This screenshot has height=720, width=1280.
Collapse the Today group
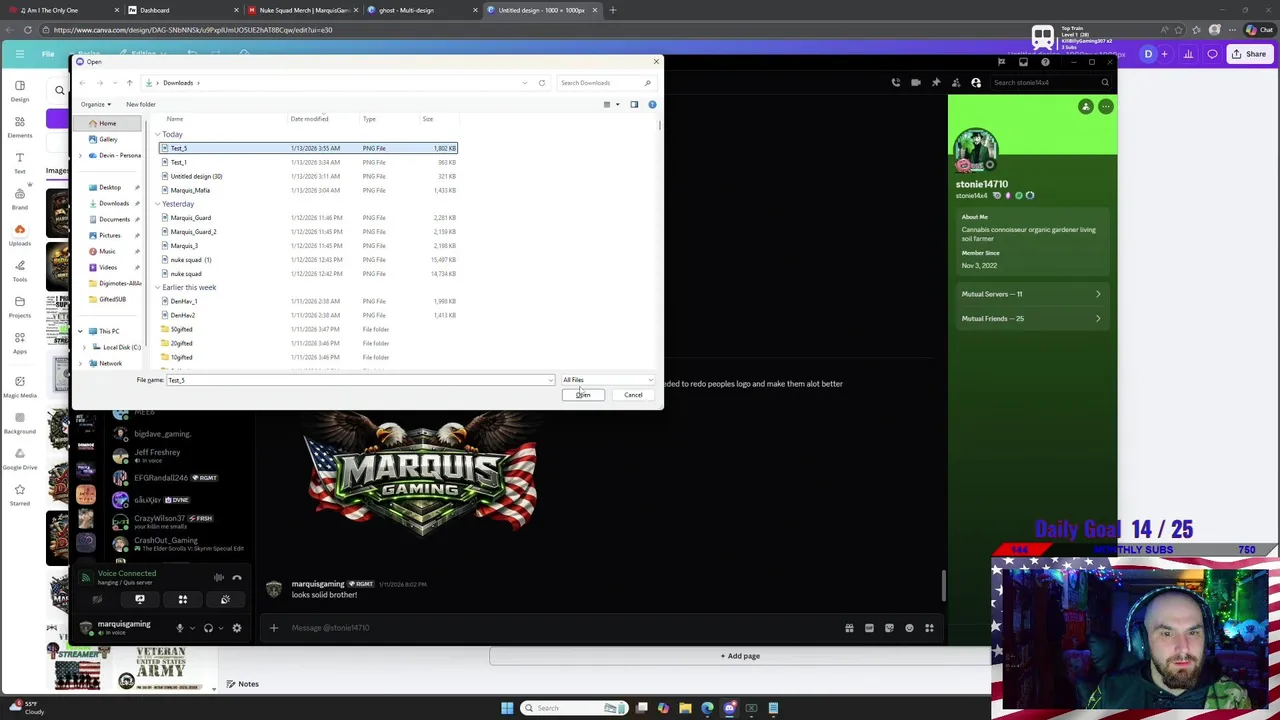pos(157,134)
